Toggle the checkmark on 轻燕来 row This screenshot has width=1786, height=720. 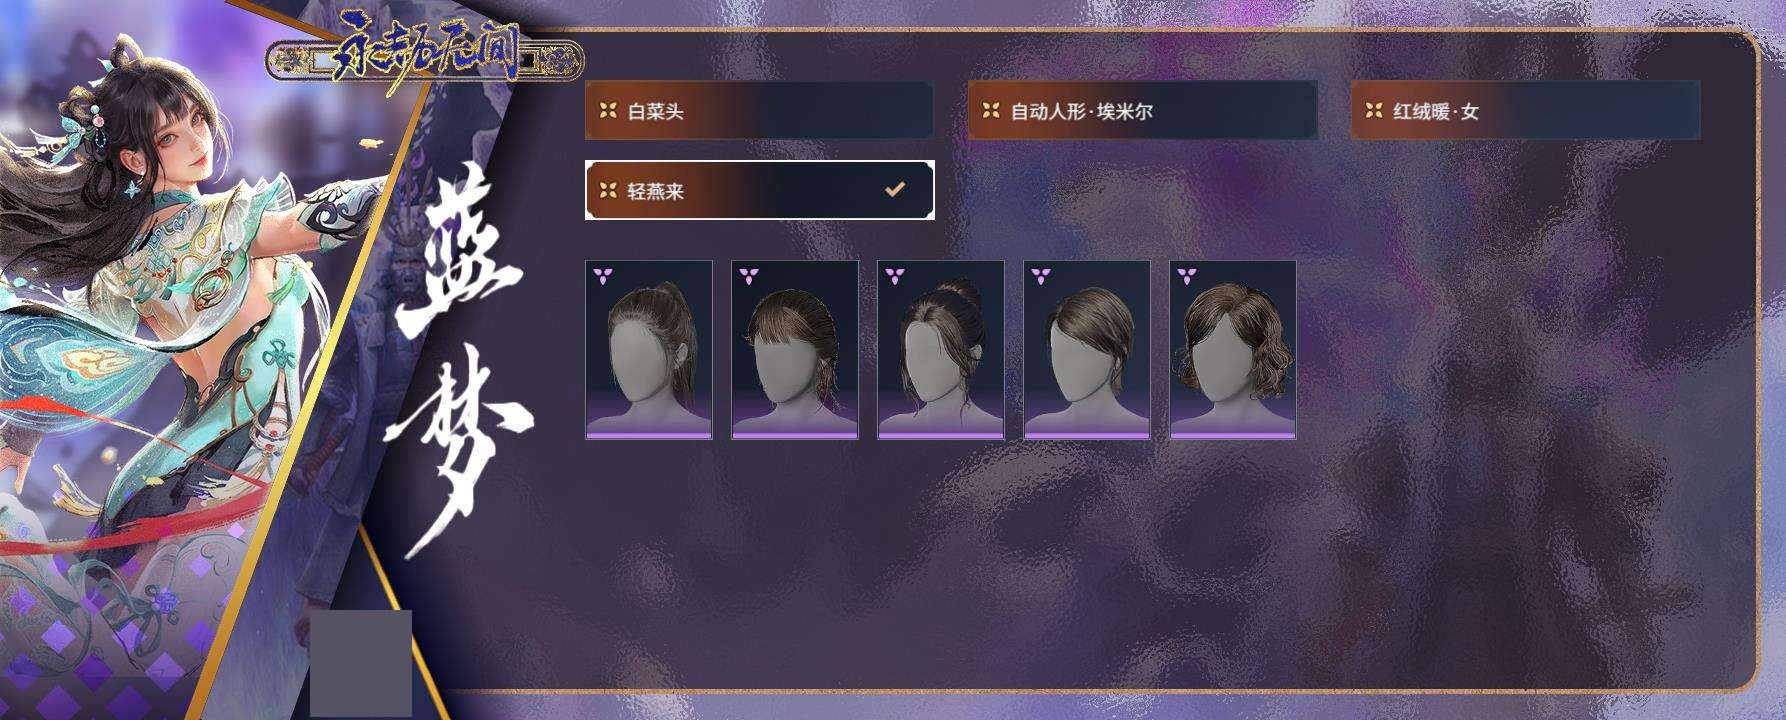click(x=895, y=188)
